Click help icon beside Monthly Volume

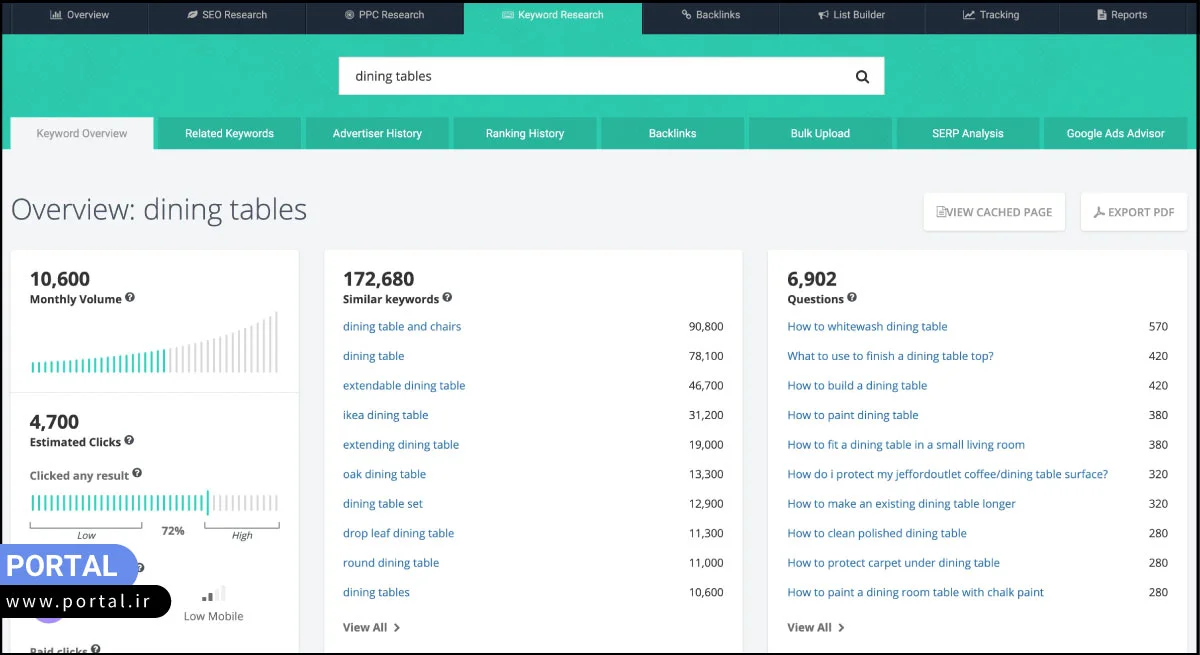point(130,298)
